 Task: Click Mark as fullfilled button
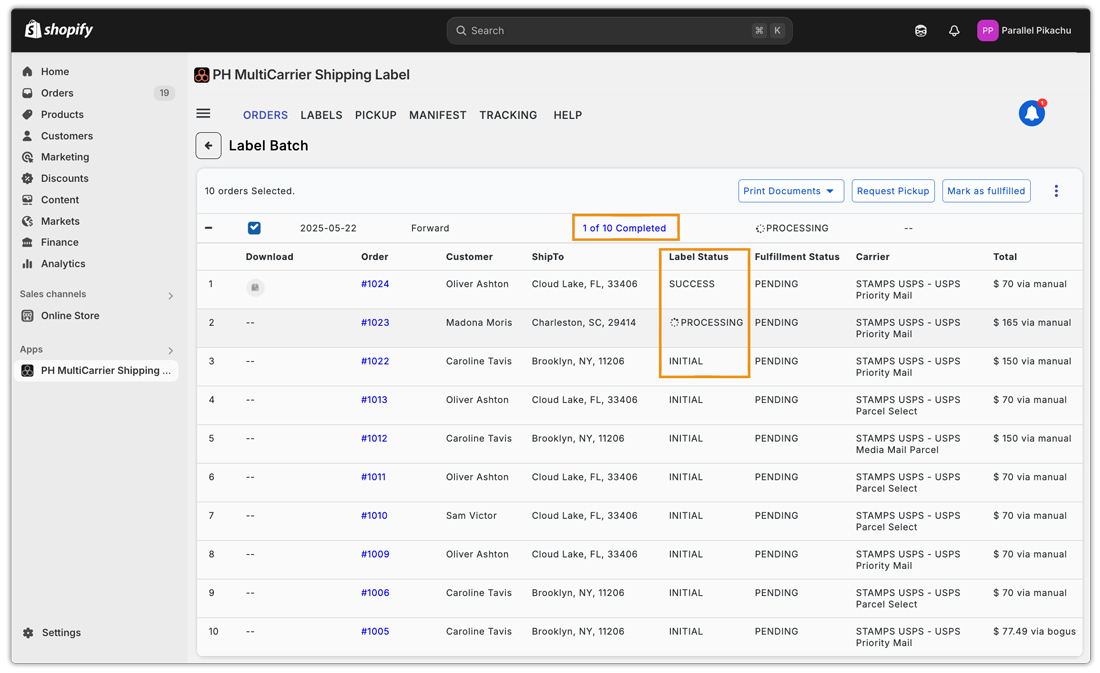(x=986, y=191)
